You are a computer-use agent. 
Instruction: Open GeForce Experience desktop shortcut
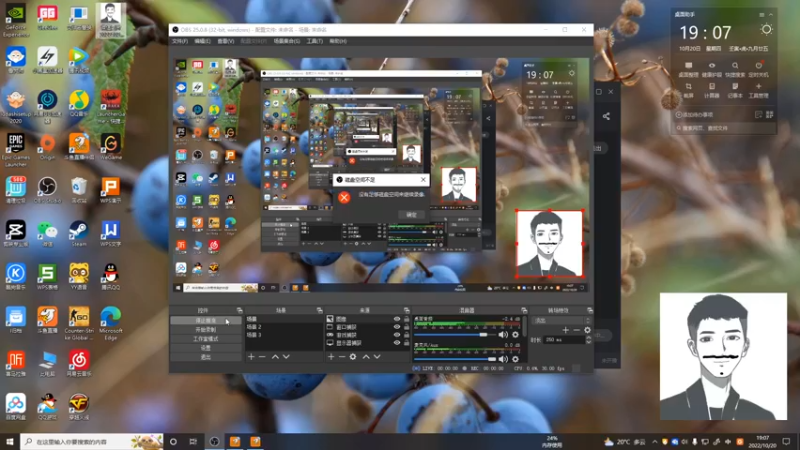coord(16,20)
